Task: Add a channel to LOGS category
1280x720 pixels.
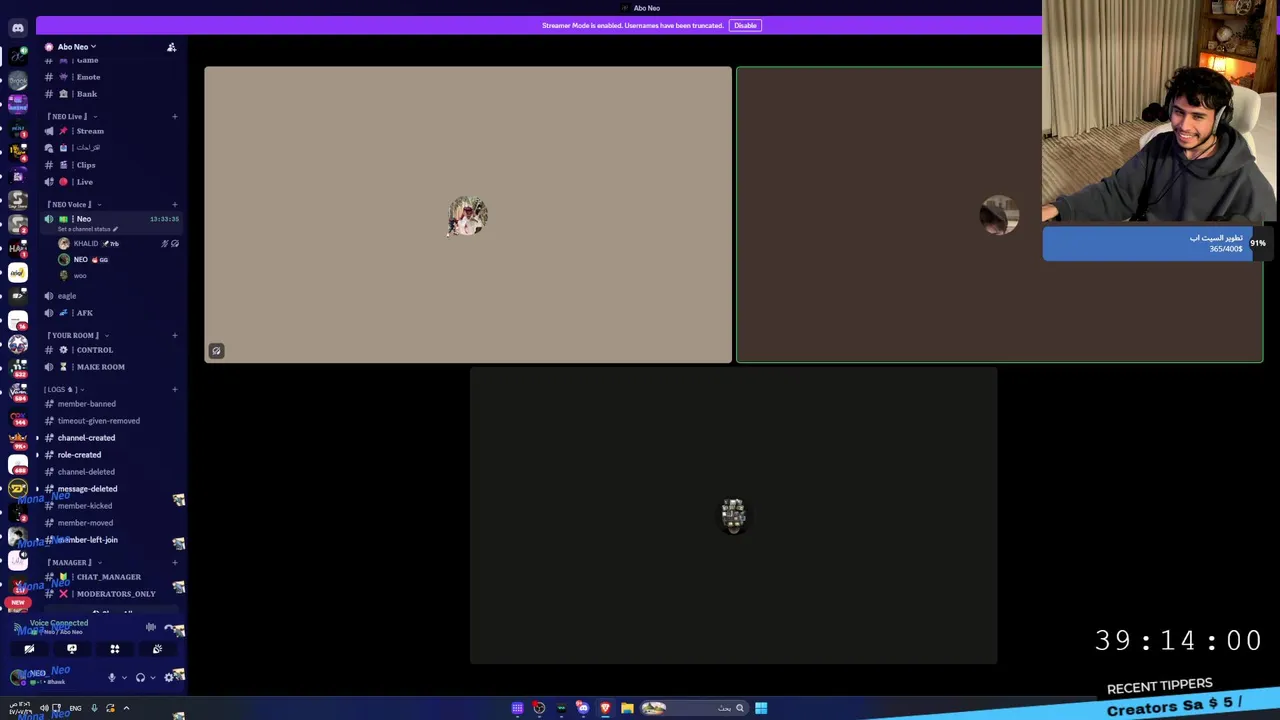Action: (x=175, y=390)
